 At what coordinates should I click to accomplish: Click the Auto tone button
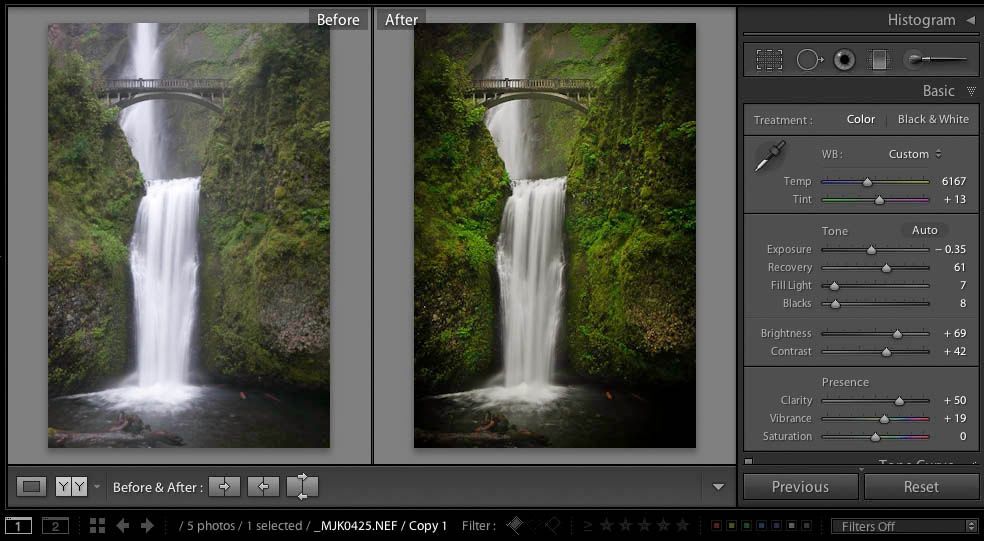click(924, 230)
